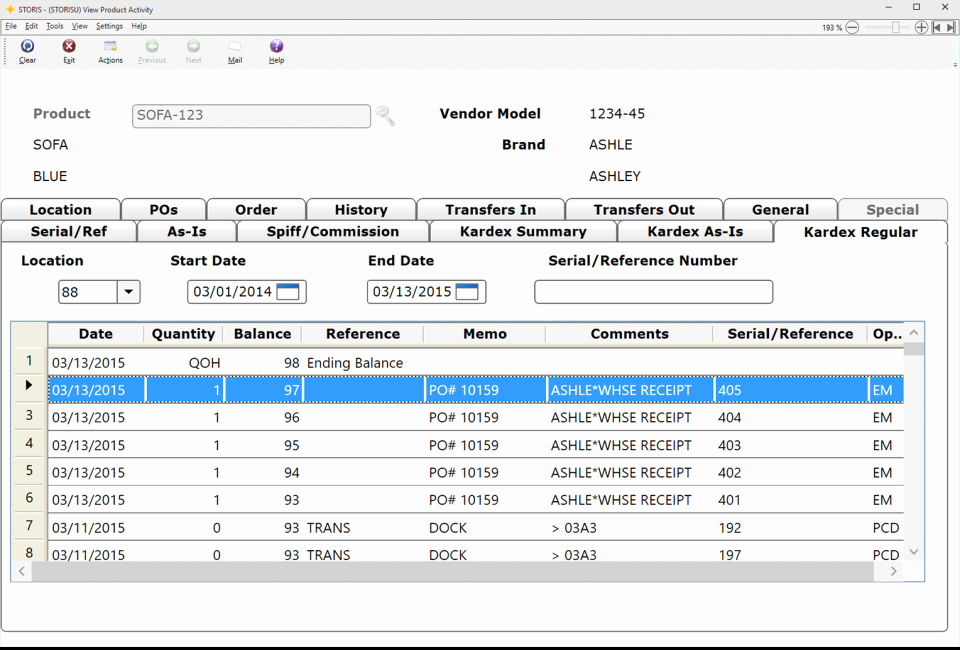Click the zoom out minus icon
The height and width of the screenshot is (650, 960).
852,28
